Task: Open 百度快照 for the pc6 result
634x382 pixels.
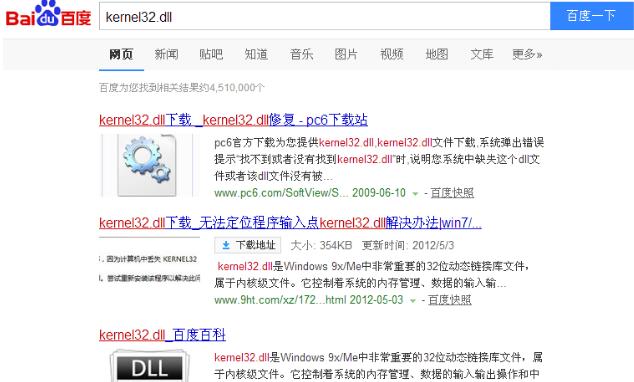Action: coord(452,193)
